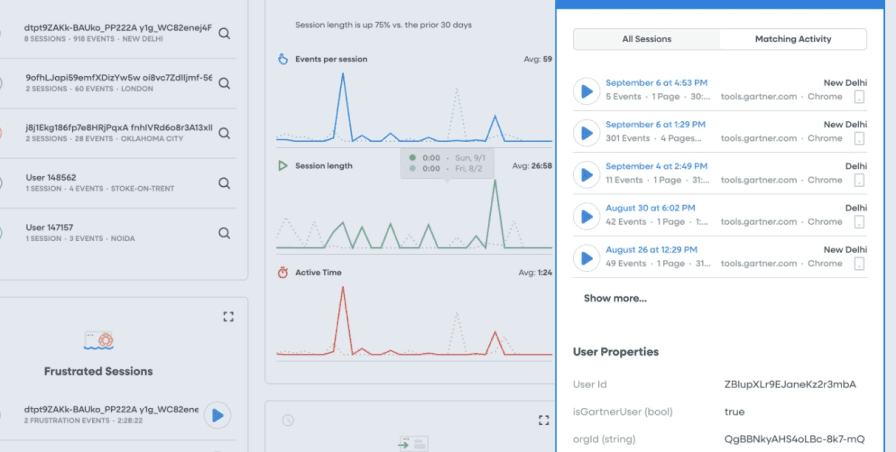The height and width of the screenshot is (452, 896).
Task: Open the August 30 at 6:02 PM link
Action: [650, 208]
